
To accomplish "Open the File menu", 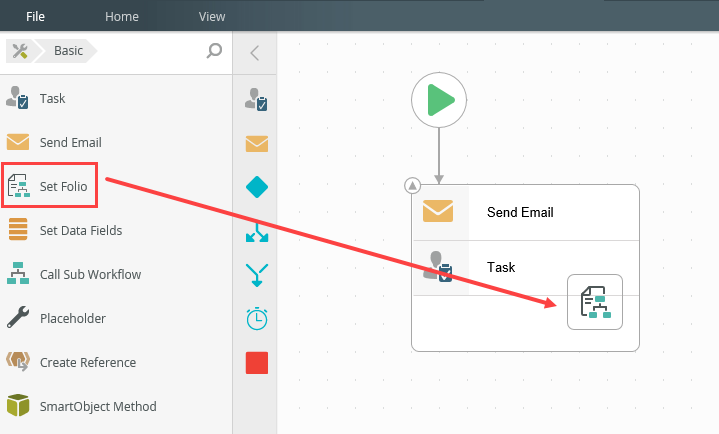I will [35, 17].
